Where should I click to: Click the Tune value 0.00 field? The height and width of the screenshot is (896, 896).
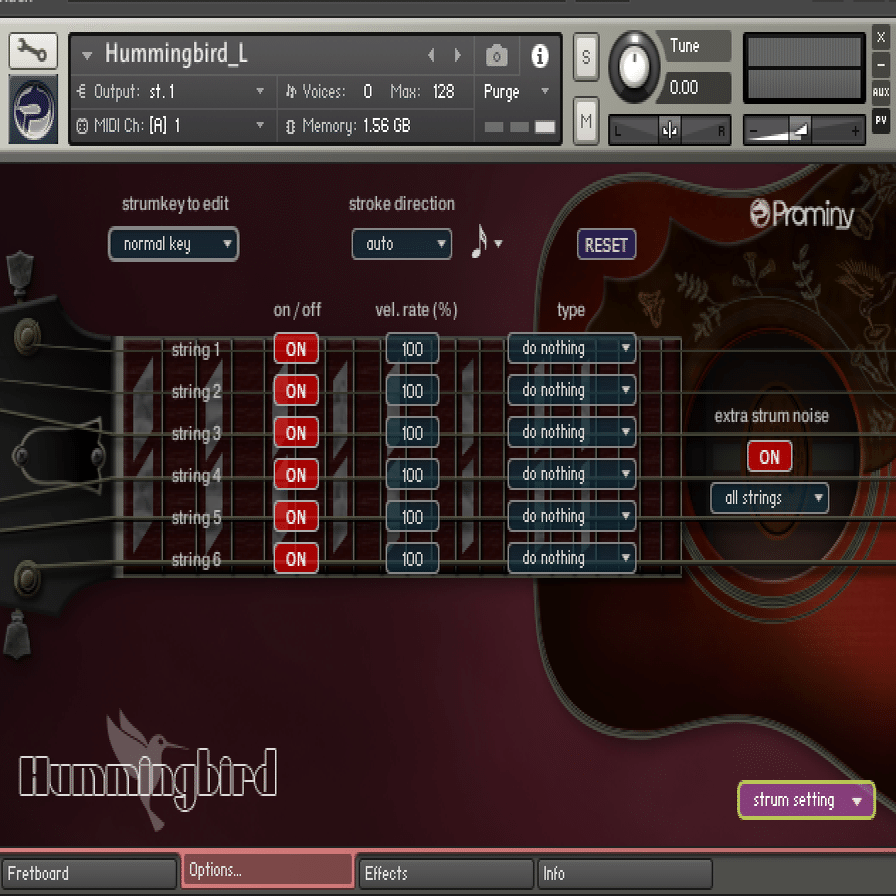point(693,87)
